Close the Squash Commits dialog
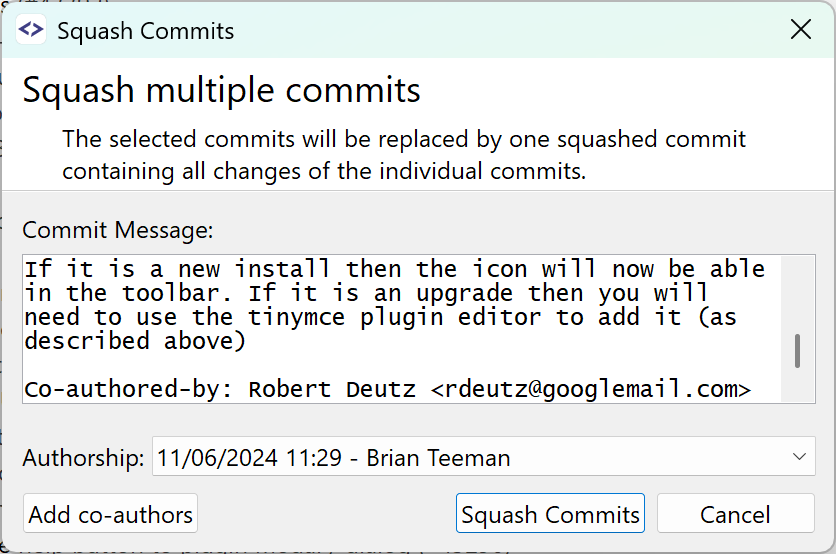This screenshot has width=836, height=554. click(801, 29)
